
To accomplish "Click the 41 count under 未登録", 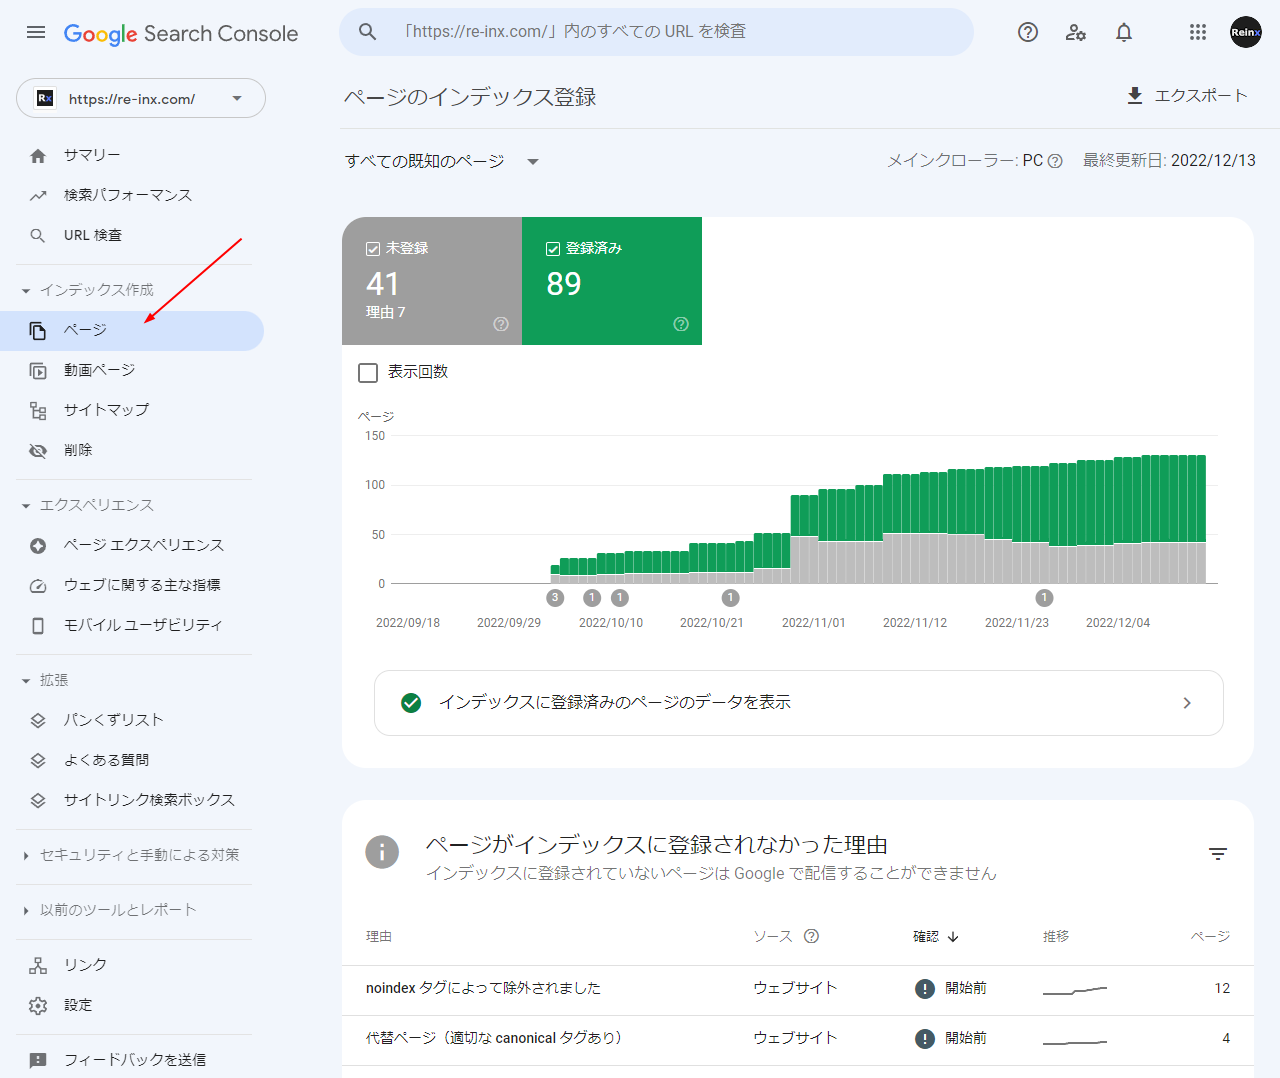I will pos(383,284).
